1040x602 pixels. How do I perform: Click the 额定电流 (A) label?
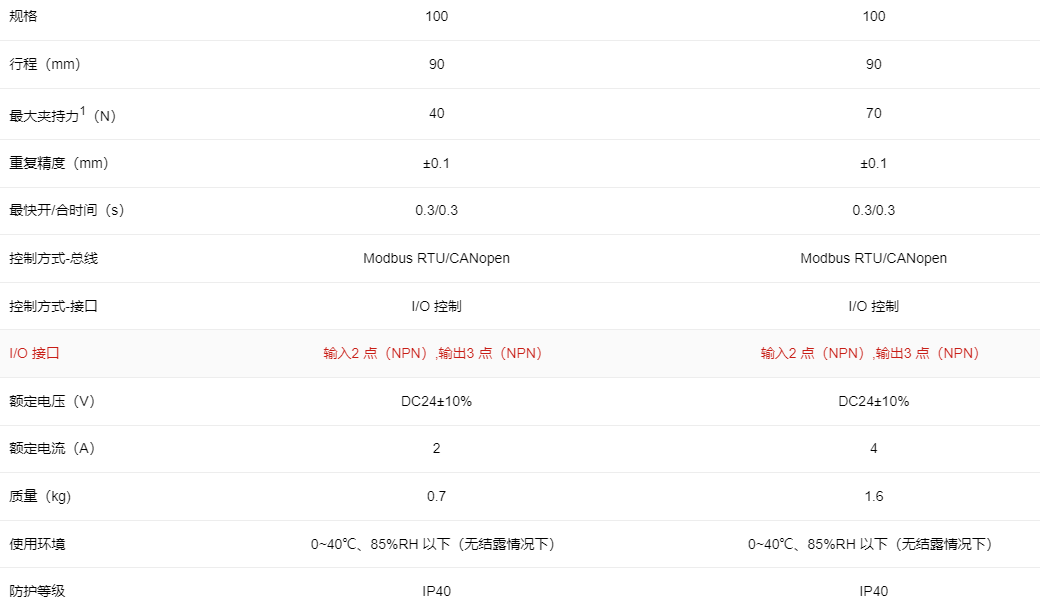pos(51,448)
